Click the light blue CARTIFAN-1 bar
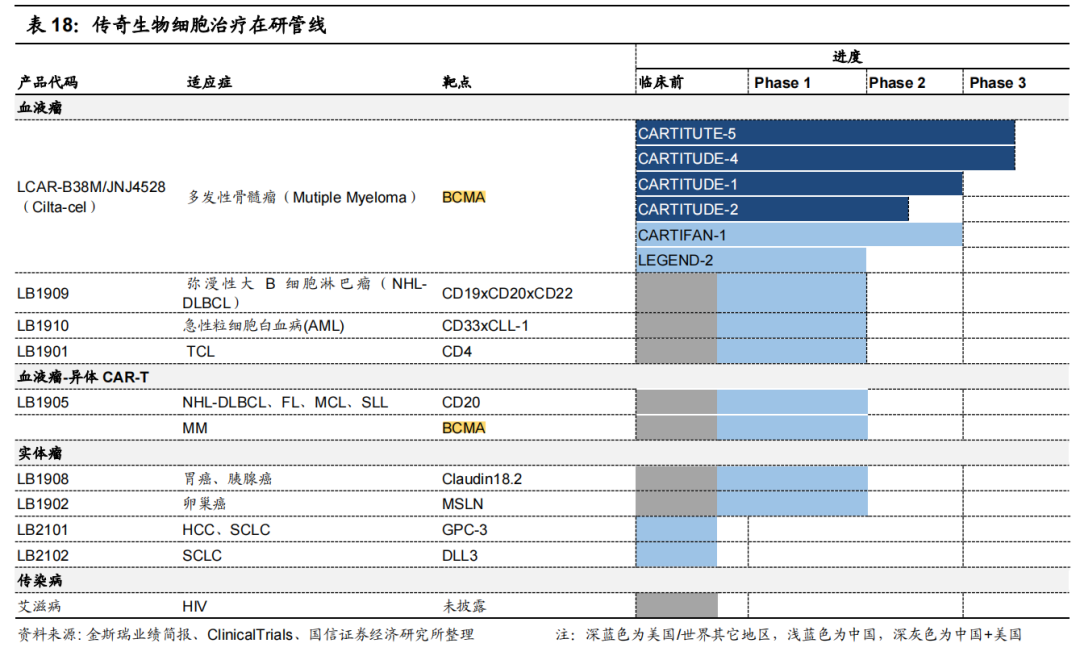1080x660 pixels. coord(799,235)
